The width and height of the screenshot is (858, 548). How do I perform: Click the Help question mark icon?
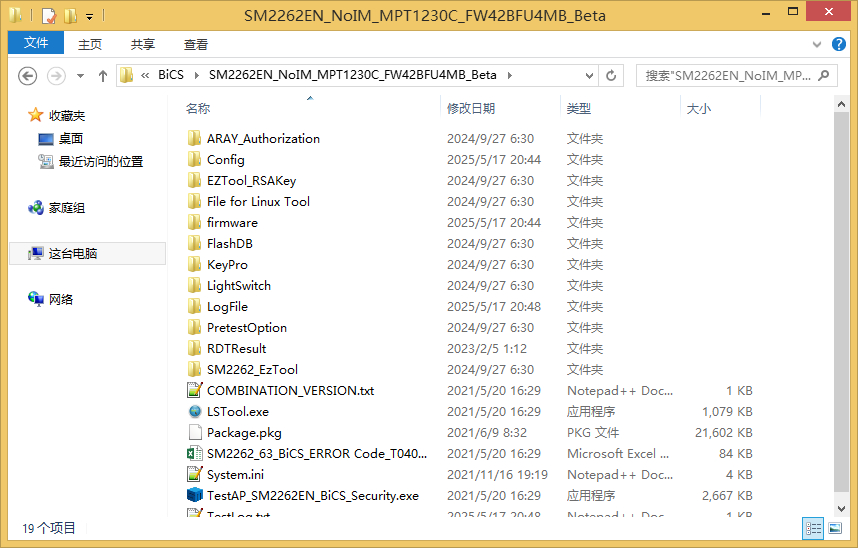[x=841, y=45]
